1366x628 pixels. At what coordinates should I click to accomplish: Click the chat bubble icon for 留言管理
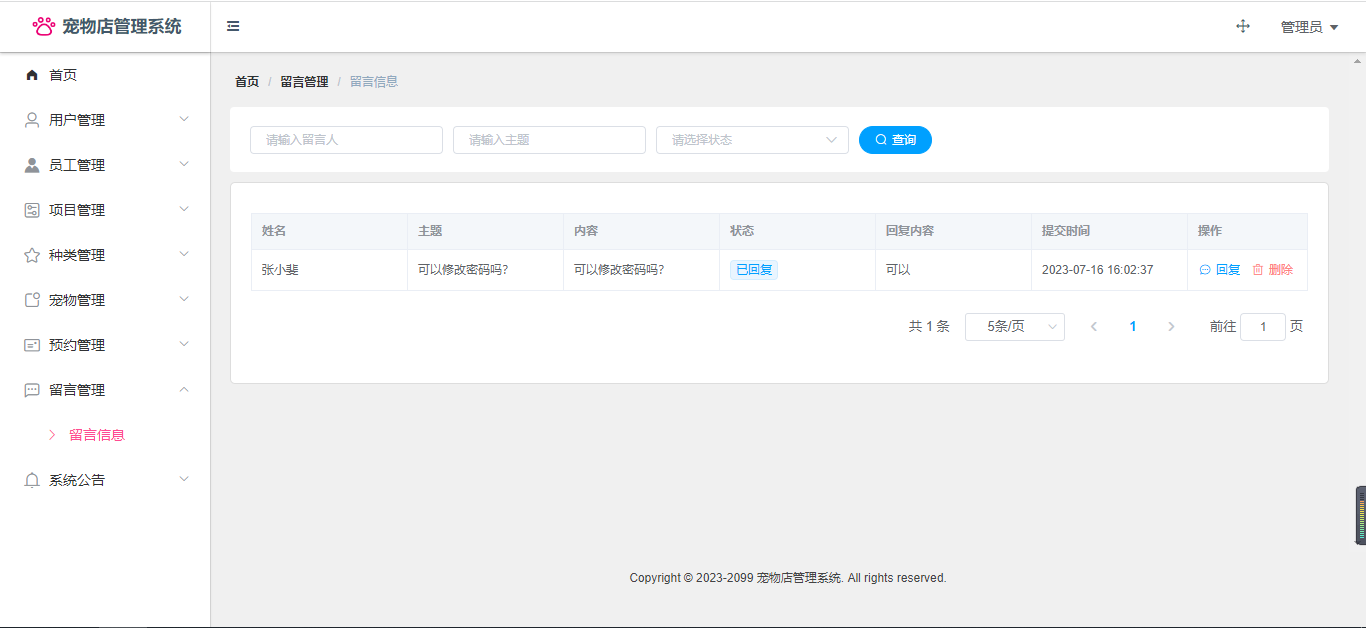pyautogui.click(x=32, y=390)
